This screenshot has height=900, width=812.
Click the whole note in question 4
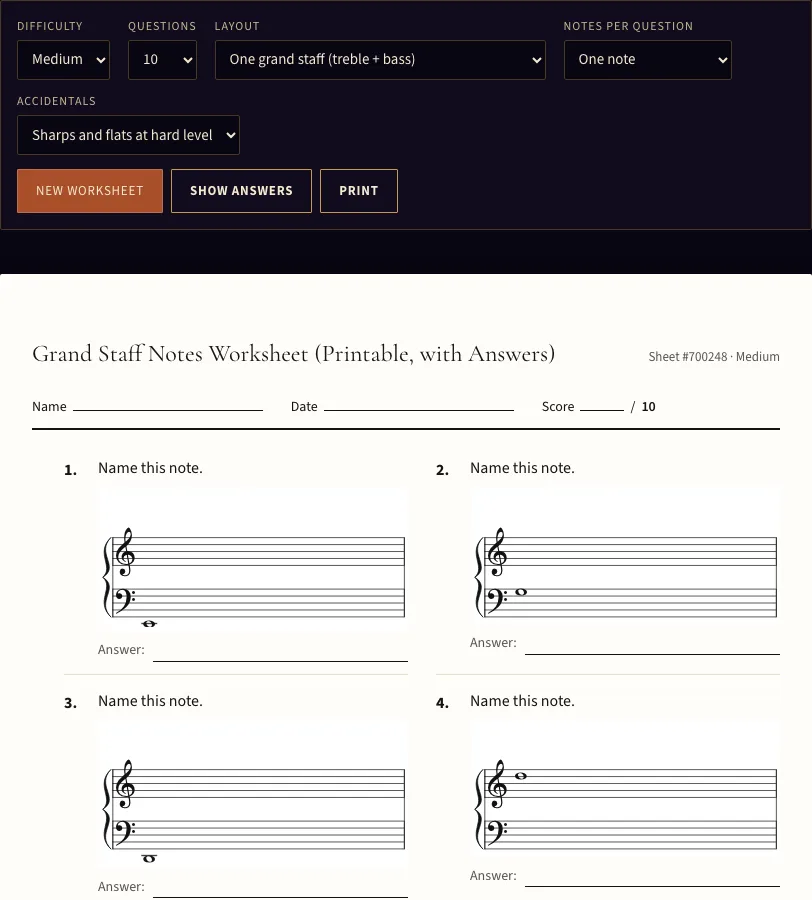(x=521, y=776)
